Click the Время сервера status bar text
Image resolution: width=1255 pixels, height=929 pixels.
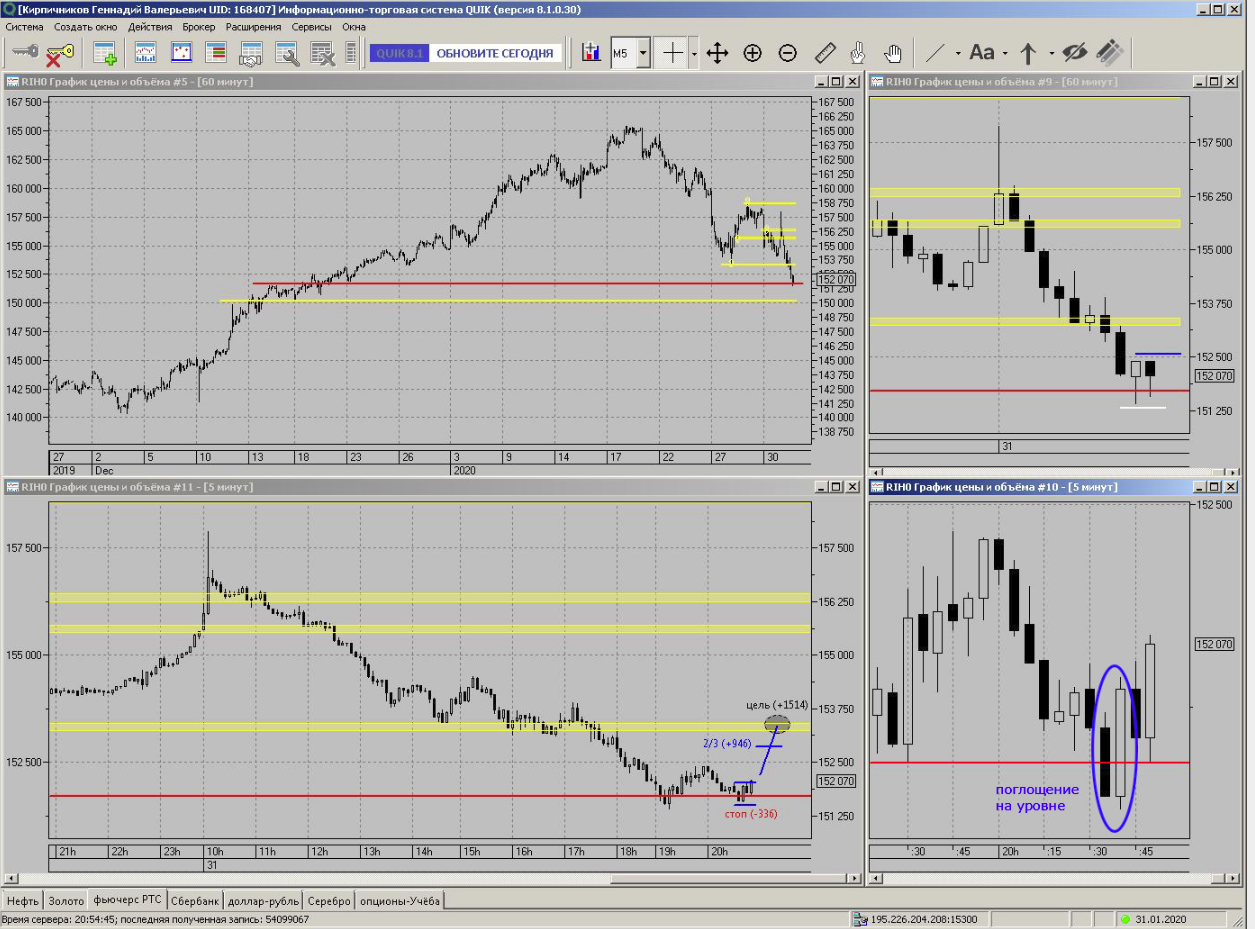tap(155, 918)
